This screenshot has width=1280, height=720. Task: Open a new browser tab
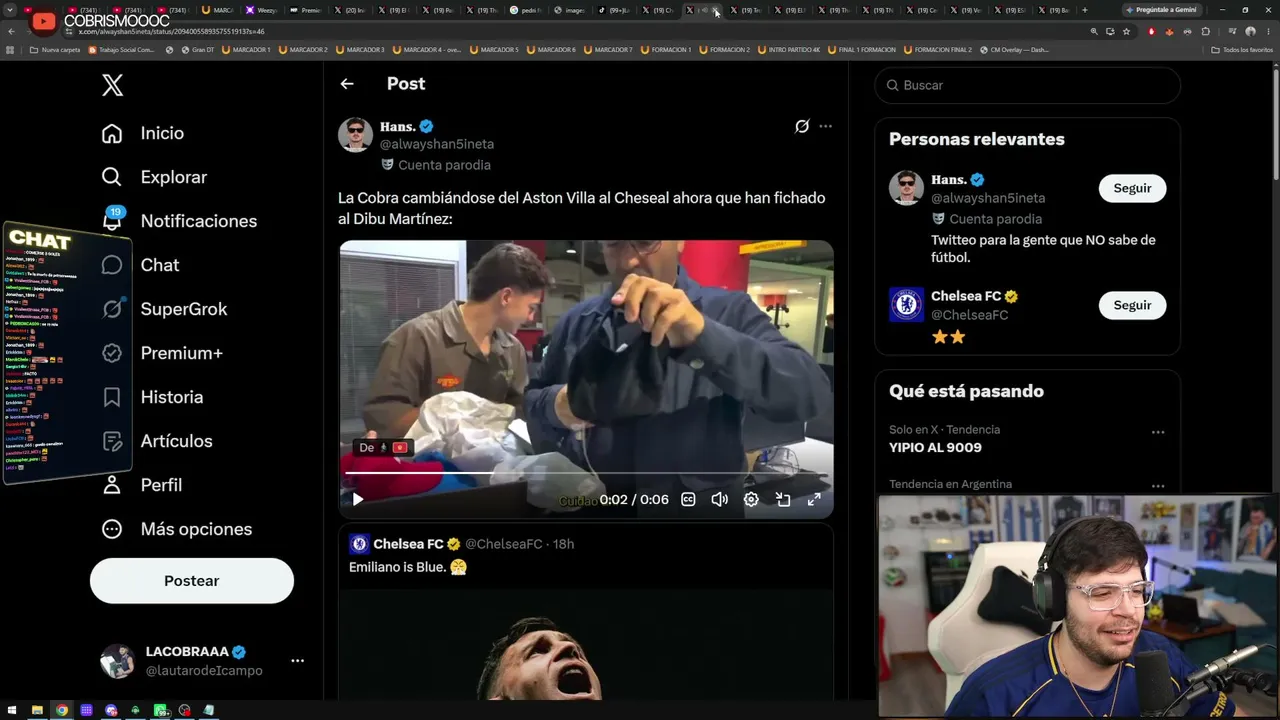[1085, 10]
